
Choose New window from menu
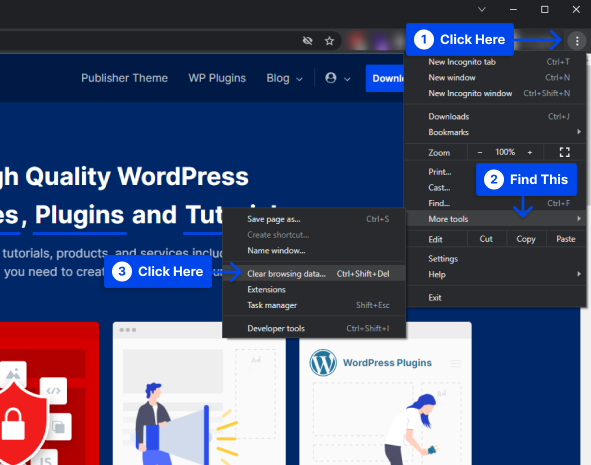495,78
